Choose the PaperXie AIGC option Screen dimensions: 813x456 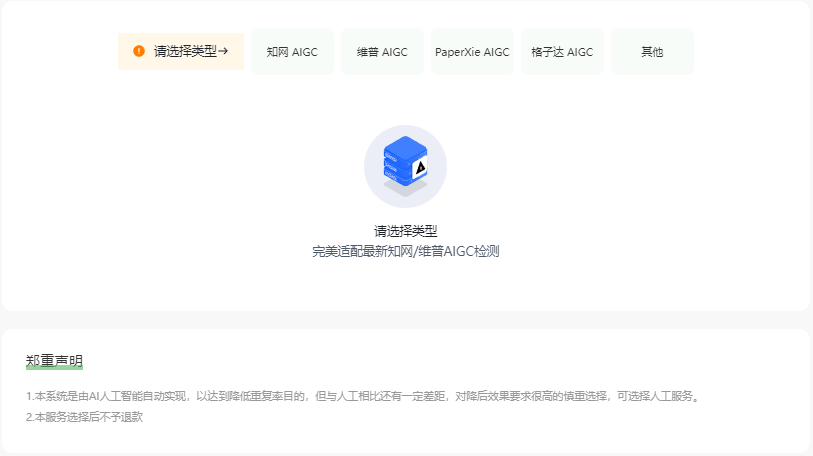(x=472, y=52)
